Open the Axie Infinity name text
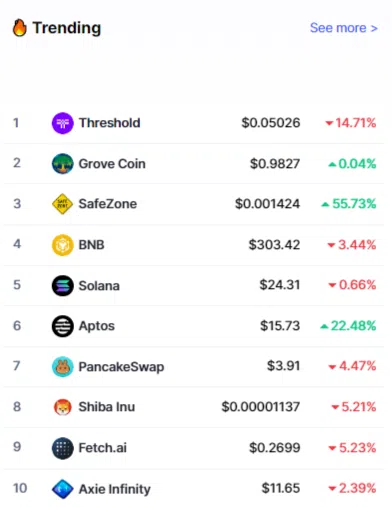The width and height of the screenshot is (392, 507). (115, 489)
